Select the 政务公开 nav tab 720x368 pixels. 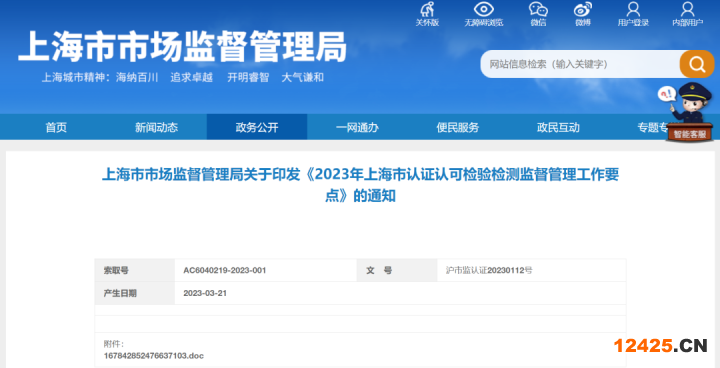tap(257, 127)
